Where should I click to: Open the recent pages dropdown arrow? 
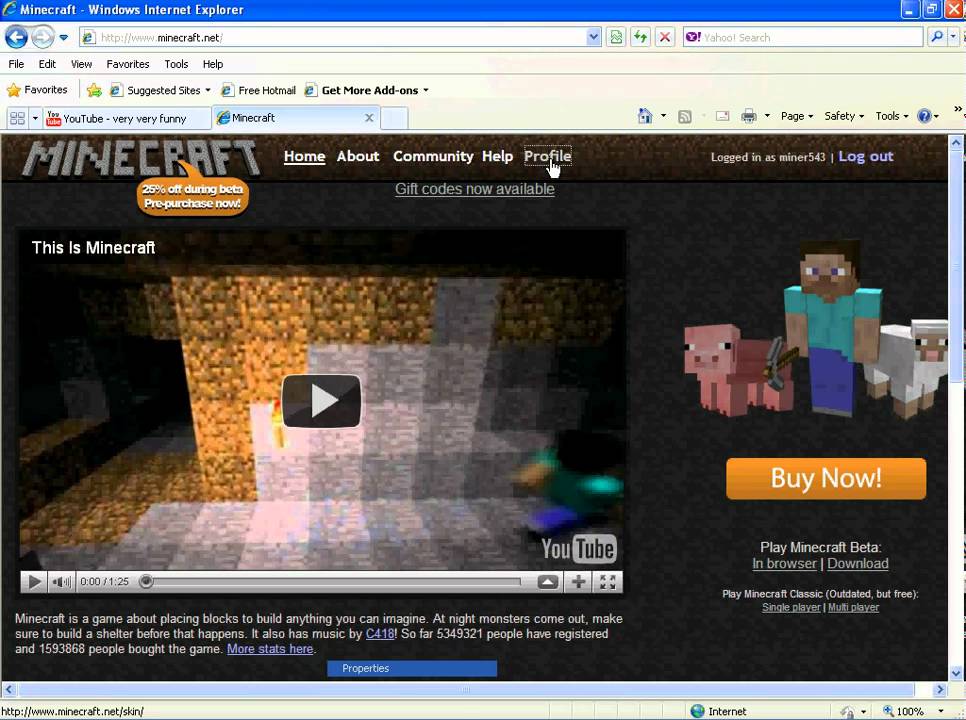tap(63, 38)
